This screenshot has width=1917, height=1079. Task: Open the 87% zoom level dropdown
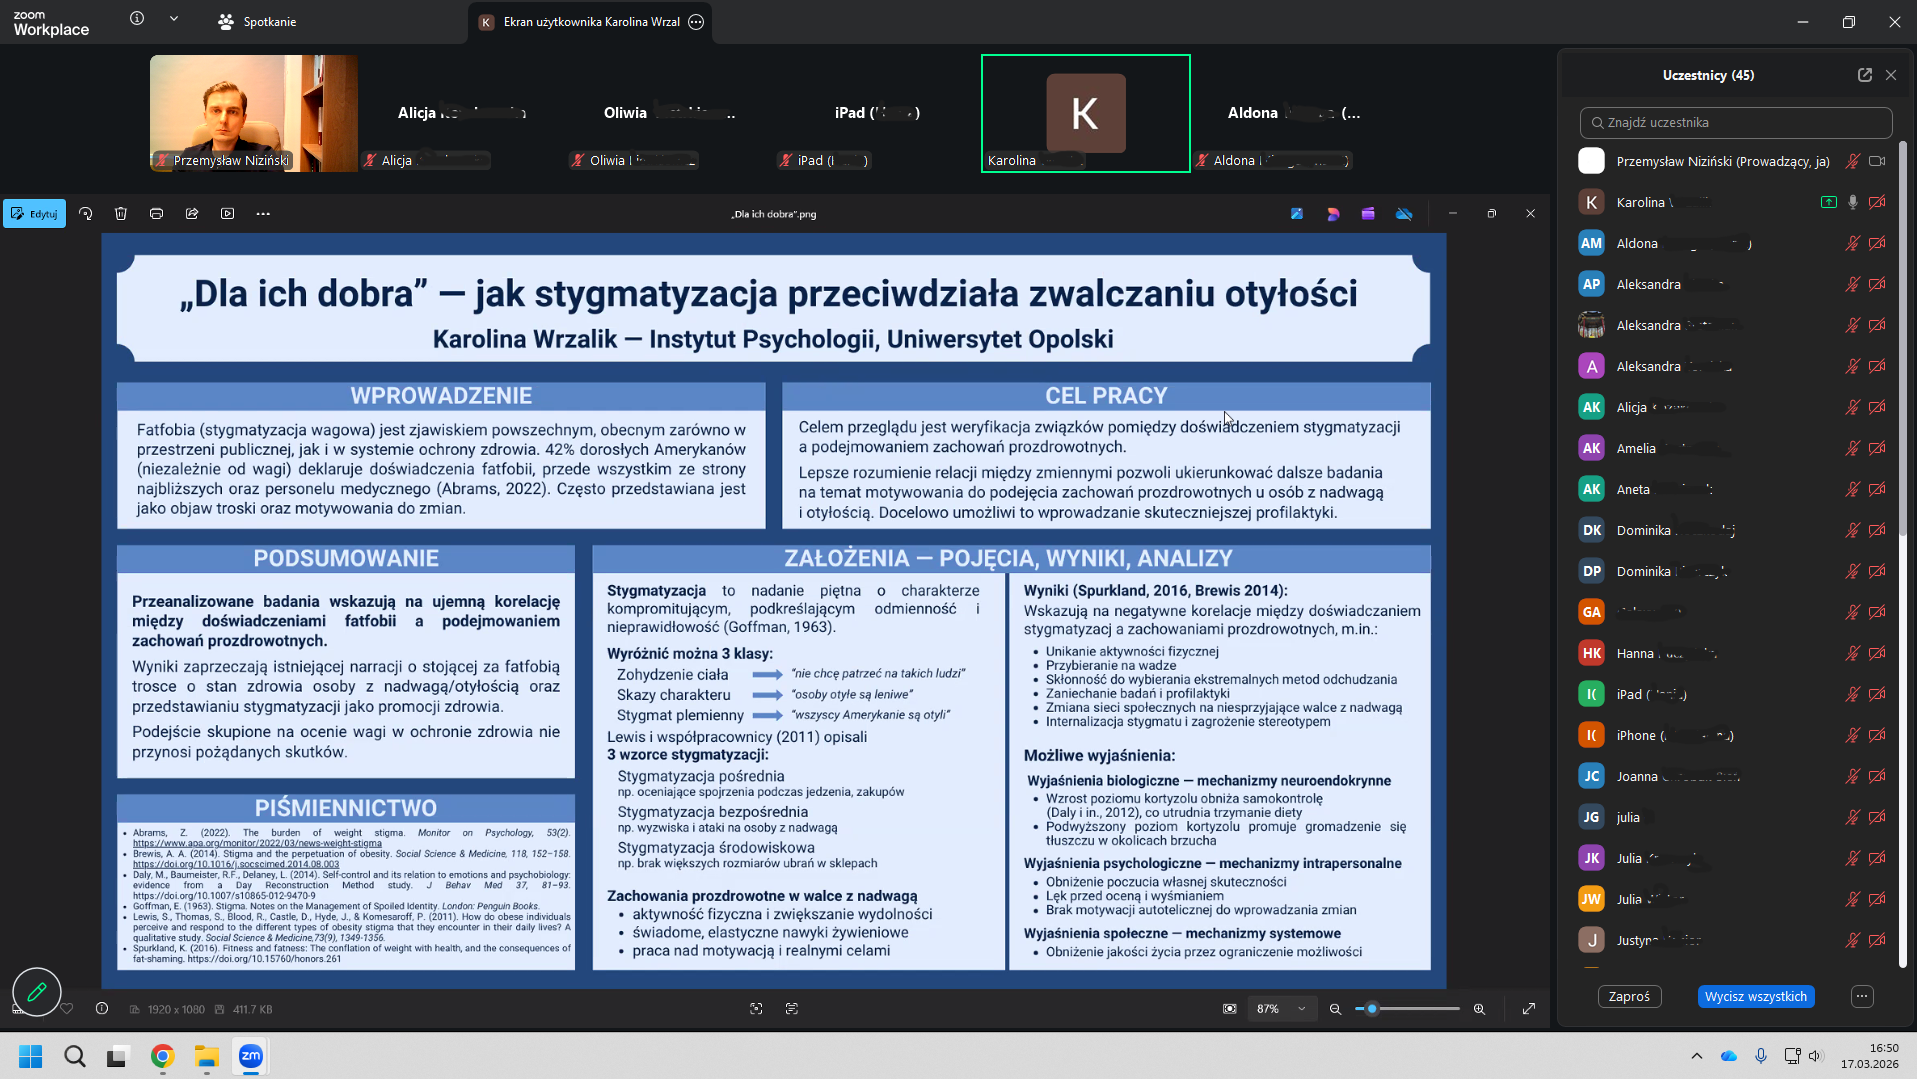pyautogui.click(x=1301, y=1009)
